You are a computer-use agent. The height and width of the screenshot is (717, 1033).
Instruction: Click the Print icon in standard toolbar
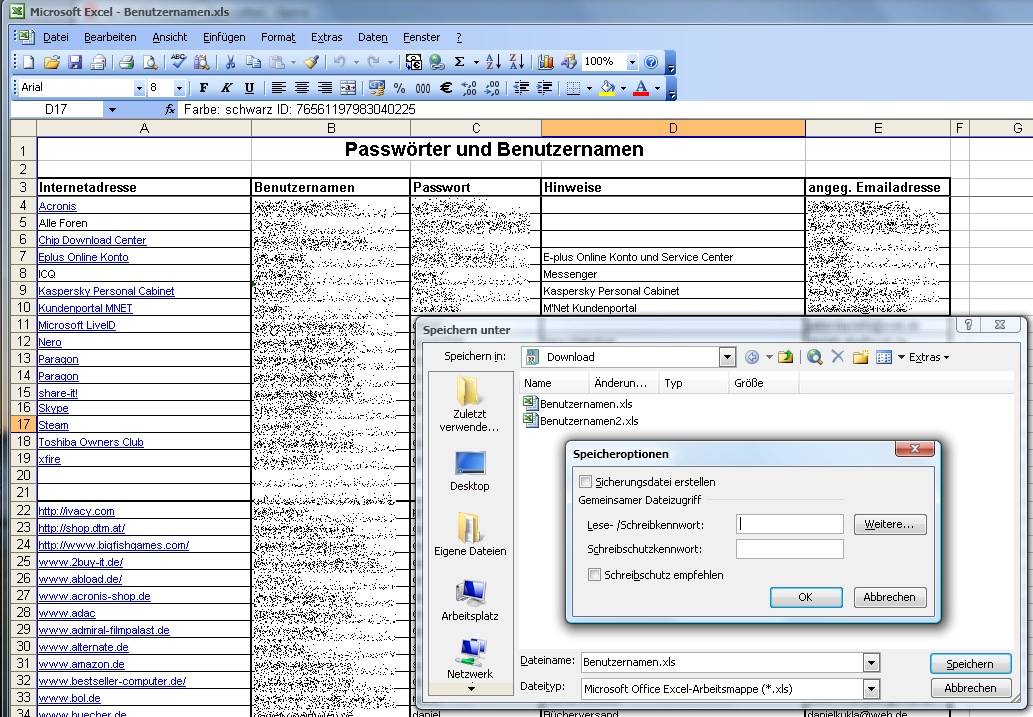(x=126, y=63)
